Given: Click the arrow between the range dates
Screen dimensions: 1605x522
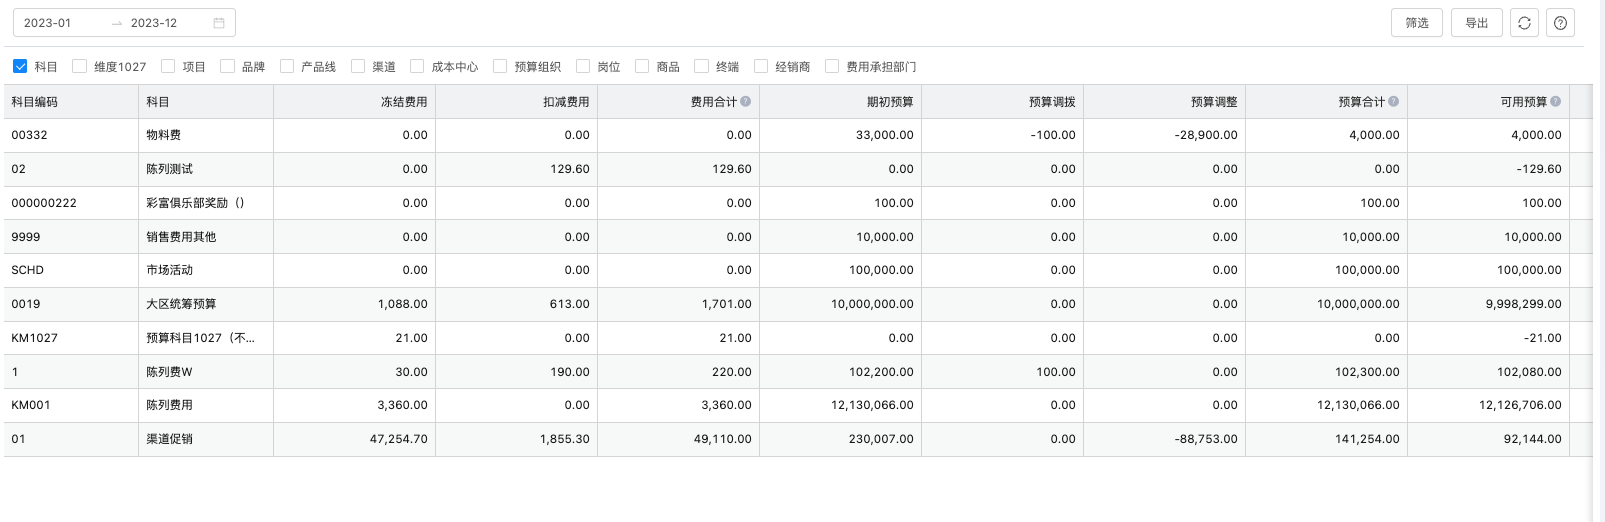Looking at the screenshot, I should point(117,23).
